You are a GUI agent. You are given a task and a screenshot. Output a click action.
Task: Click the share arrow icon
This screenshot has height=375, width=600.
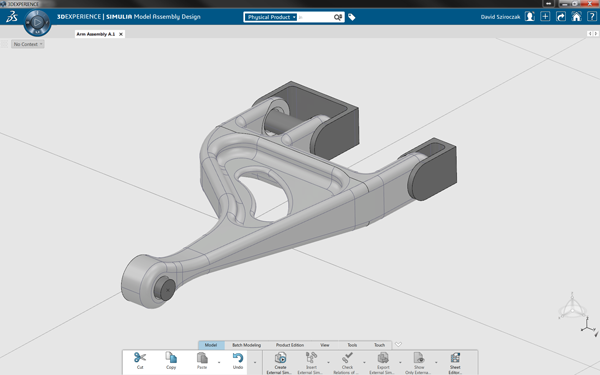point(561,16)
